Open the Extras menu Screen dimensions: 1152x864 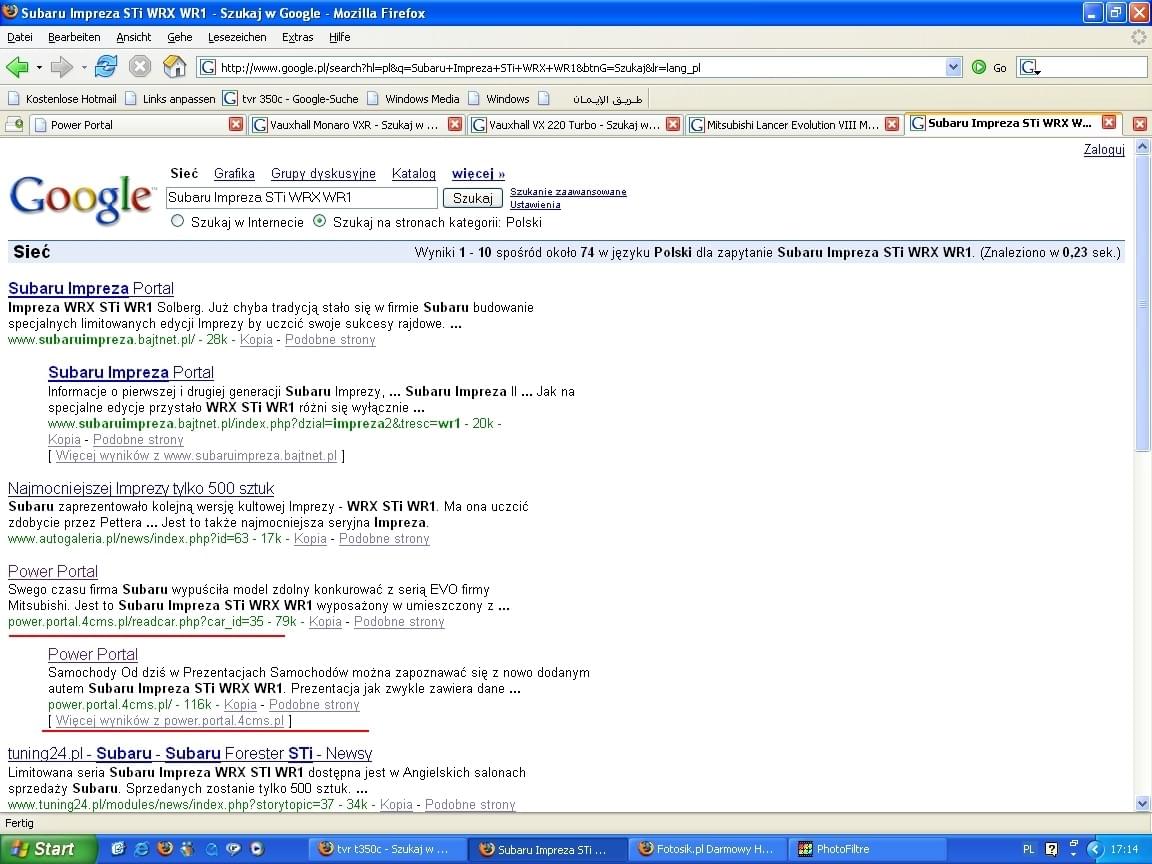[x=298, y=37]
